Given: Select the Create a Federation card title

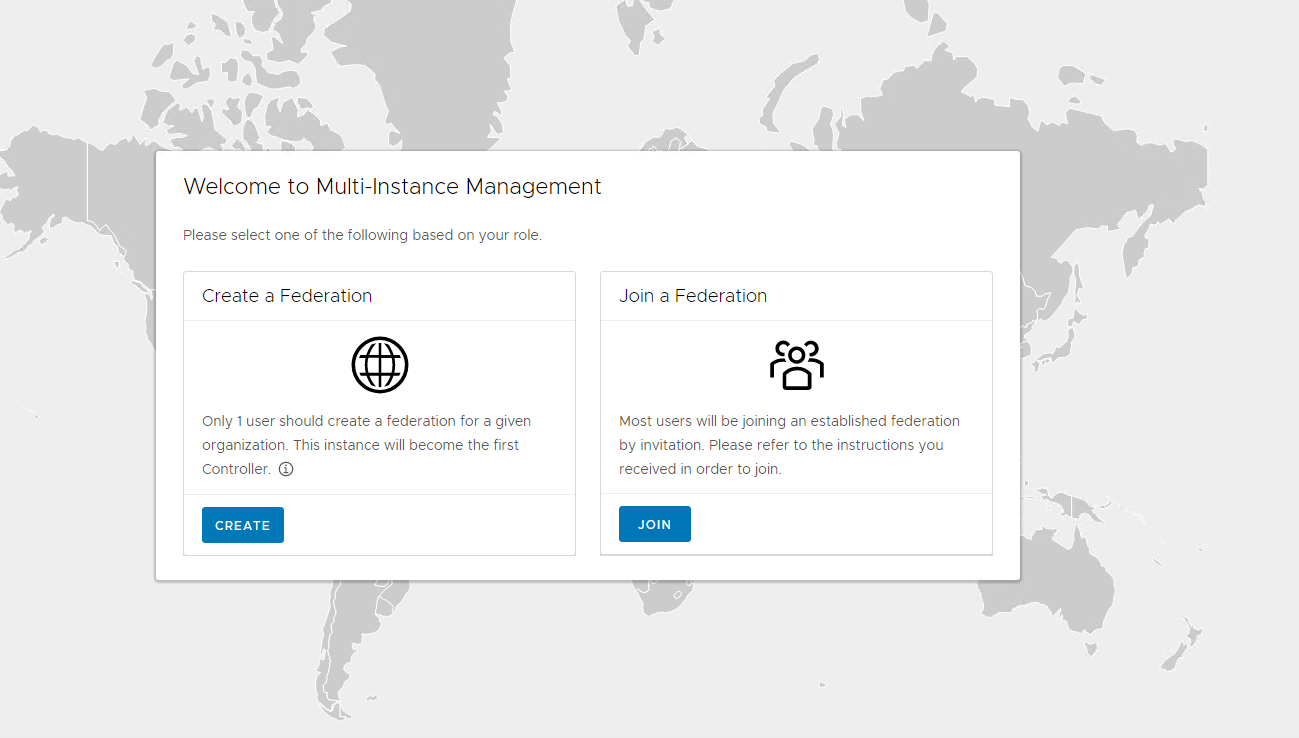Looking at the screenshot, I should pos(287,296).
